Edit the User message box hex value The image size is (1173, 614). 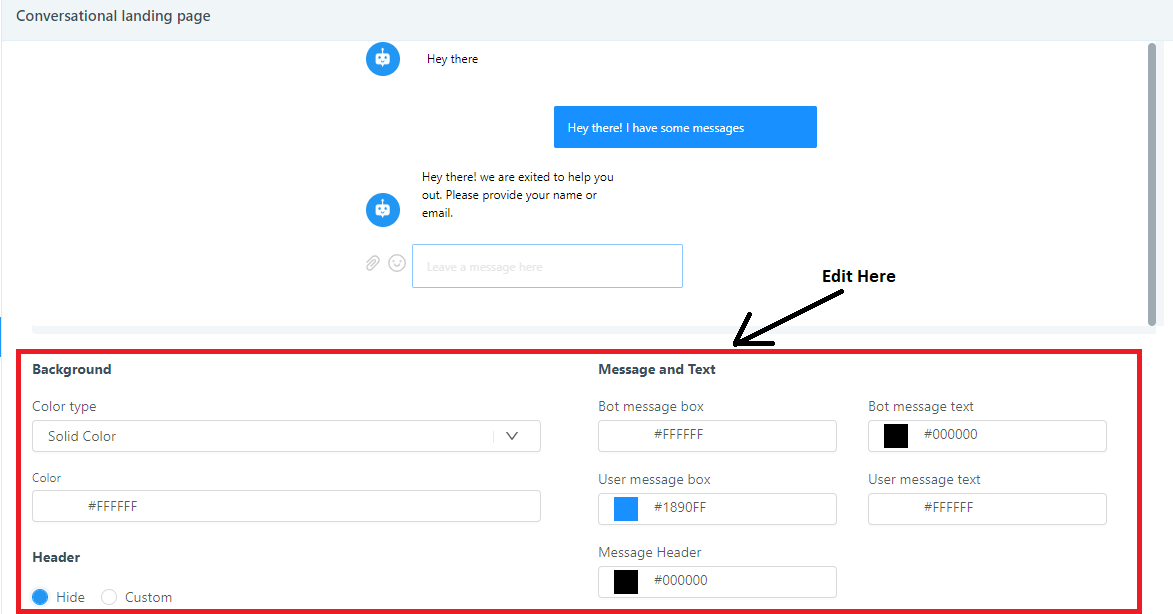coord(717,509)
